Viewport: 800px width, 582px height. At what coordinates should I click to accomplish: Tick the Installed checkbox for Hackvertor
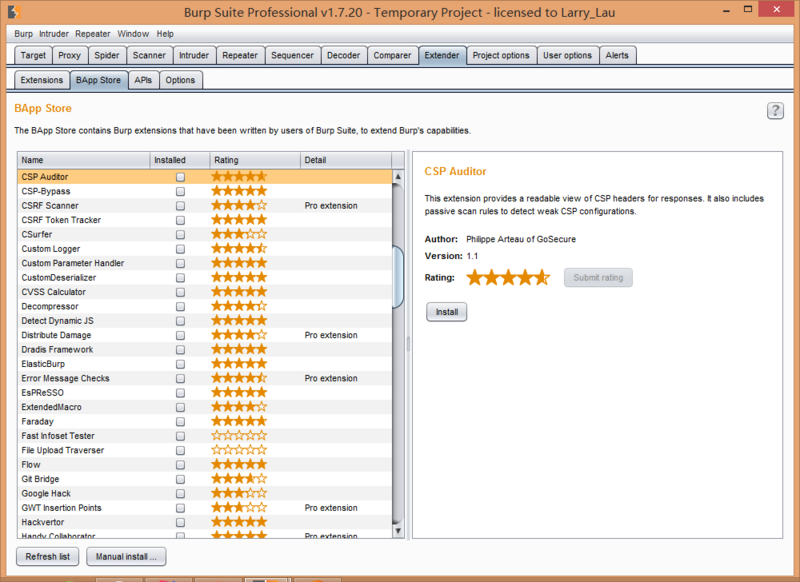tap(180, 522)
